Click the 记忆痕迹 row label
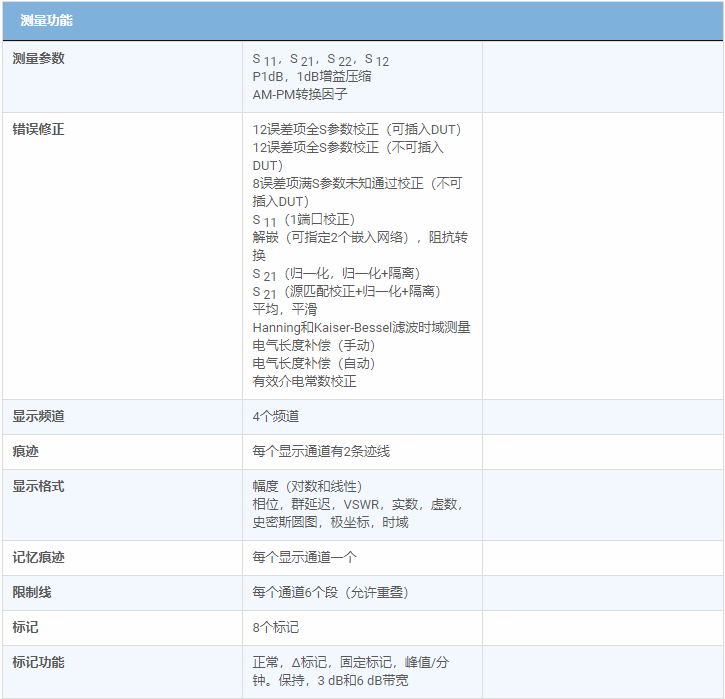This screenshot has height=699, width=725. [x=38, y=557]
